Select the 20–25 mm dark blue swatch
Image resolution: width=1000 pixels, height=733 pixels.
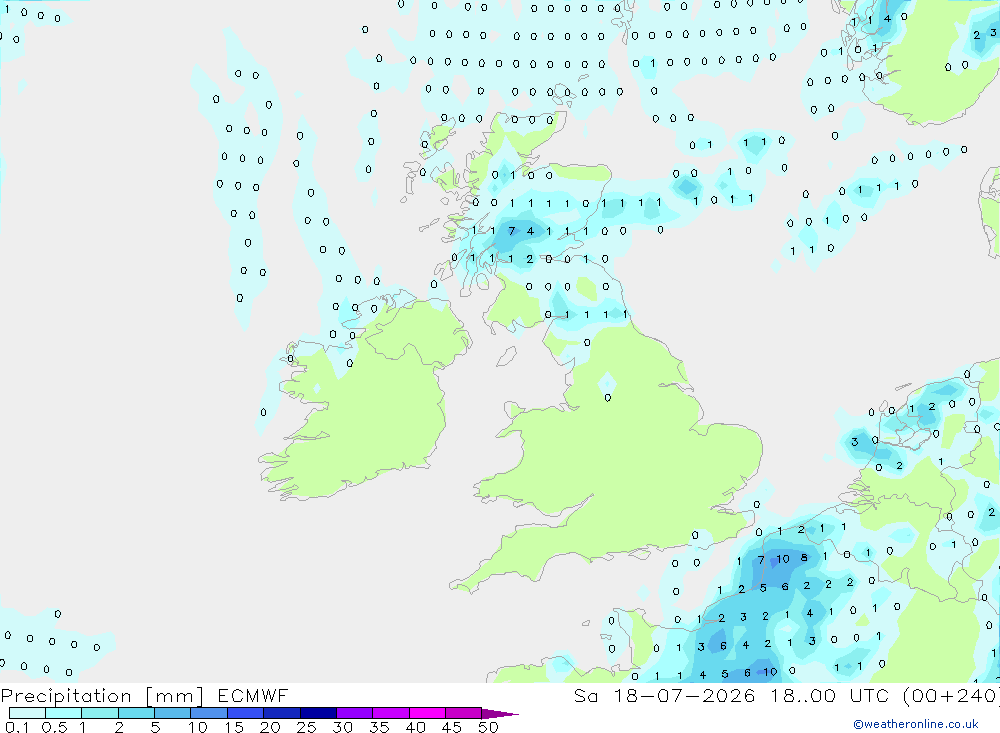282,713
